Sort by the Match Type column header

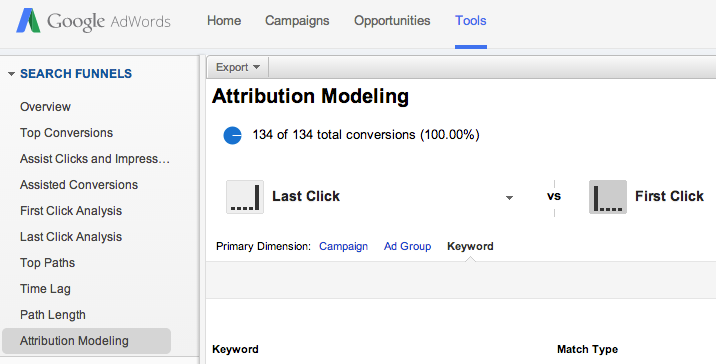point(587,349)
